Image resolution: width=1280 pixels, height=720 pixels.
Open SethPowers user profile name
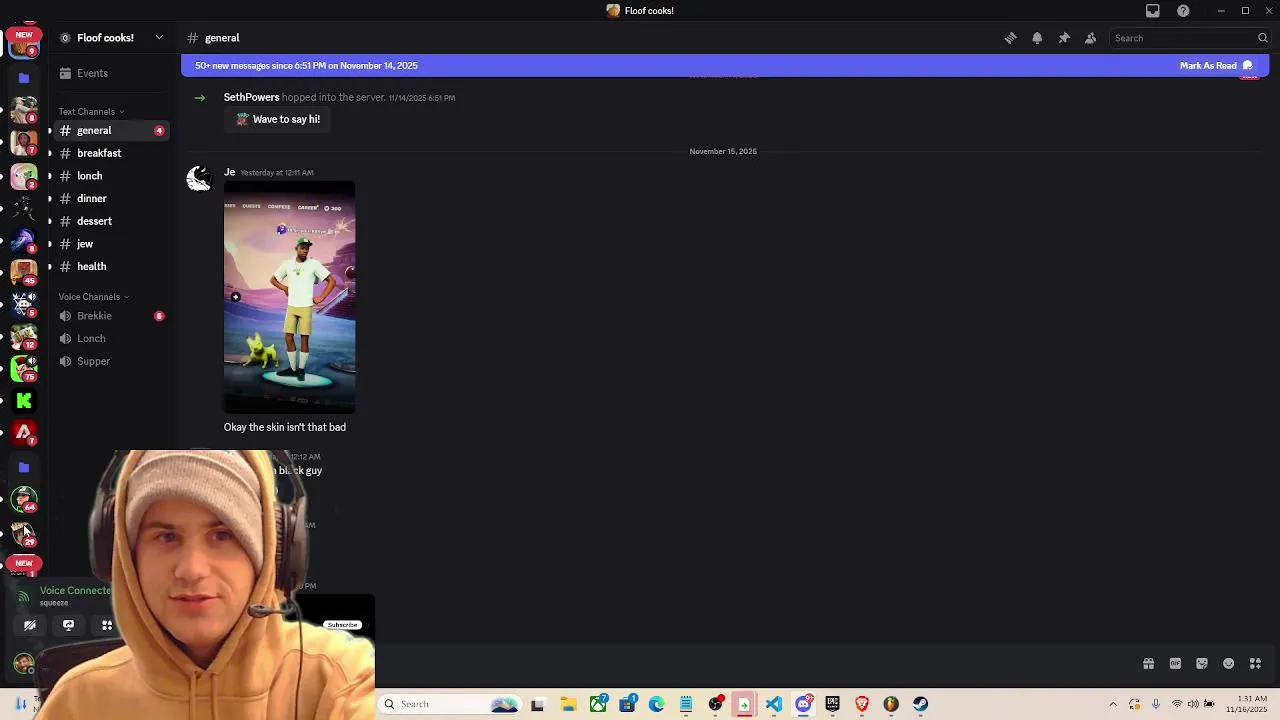[251, 97]
